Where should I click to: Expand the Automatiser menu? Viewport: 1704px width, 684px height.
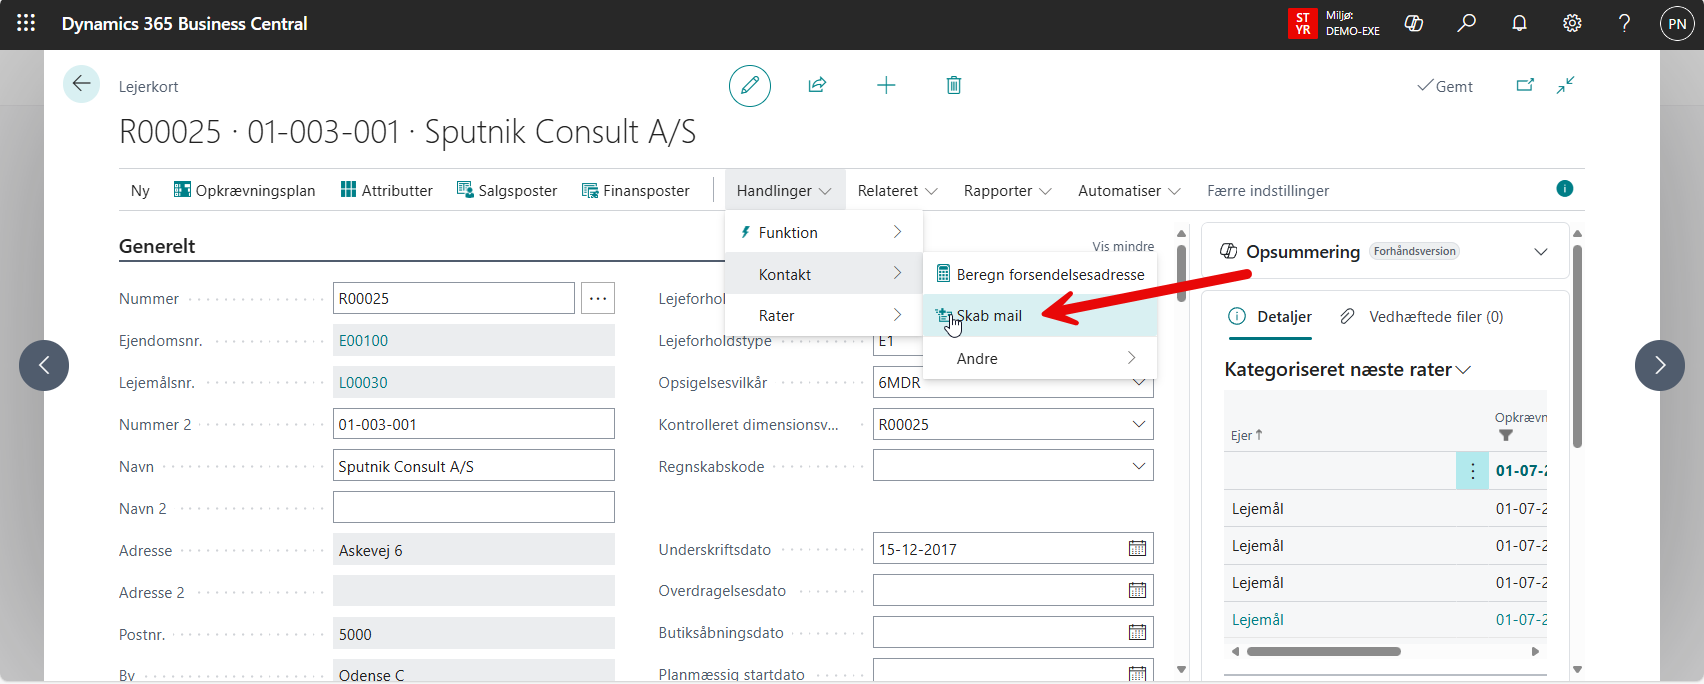[1129, 190]
